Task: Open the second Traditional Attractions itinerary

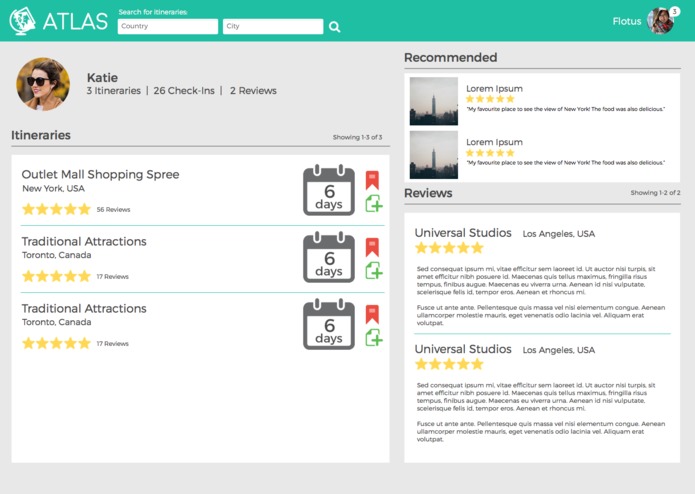Action: tap(84, 308)
